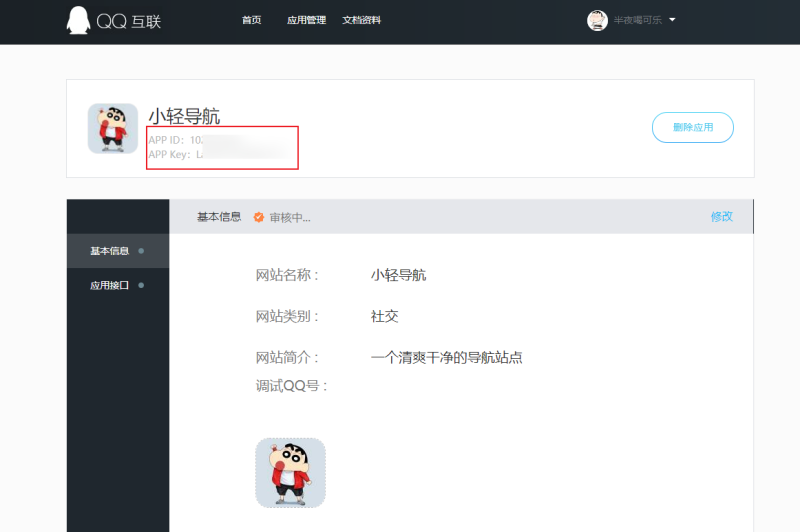
Task: Click the 小轻导航 app title heading
Action: pos(184,116)
